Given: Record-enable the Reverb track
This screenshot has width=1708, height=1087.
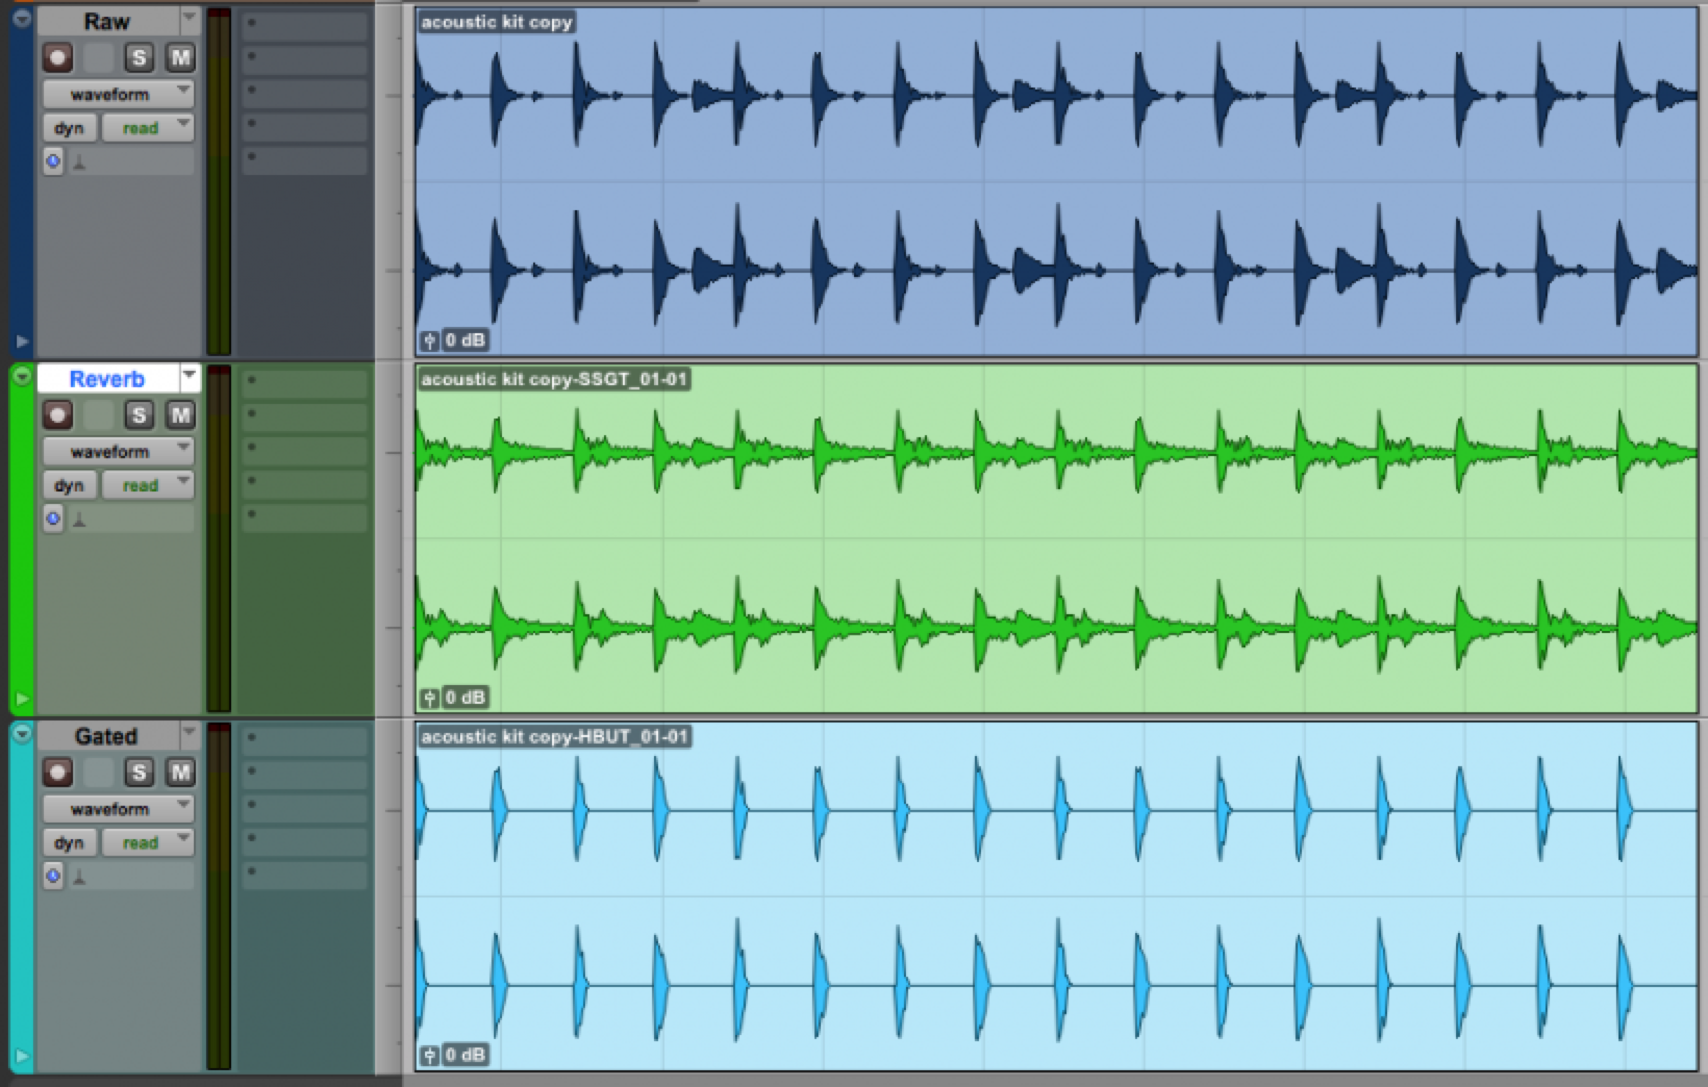Looking at the screenshot, I should click(x=58, y=415).
